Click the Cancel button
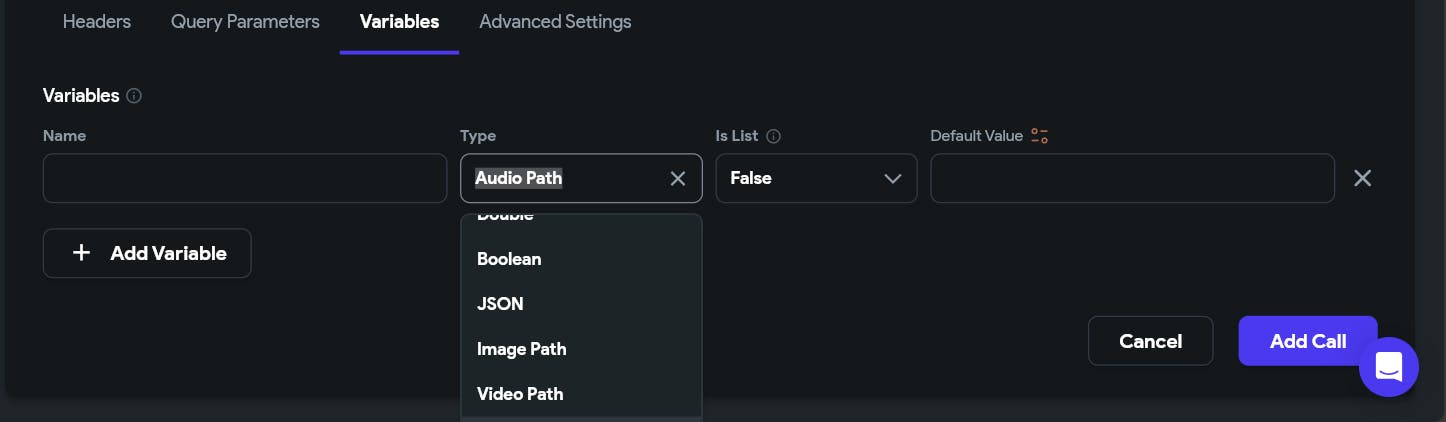The image size is (1446, 422). [x=1150, y=341]
